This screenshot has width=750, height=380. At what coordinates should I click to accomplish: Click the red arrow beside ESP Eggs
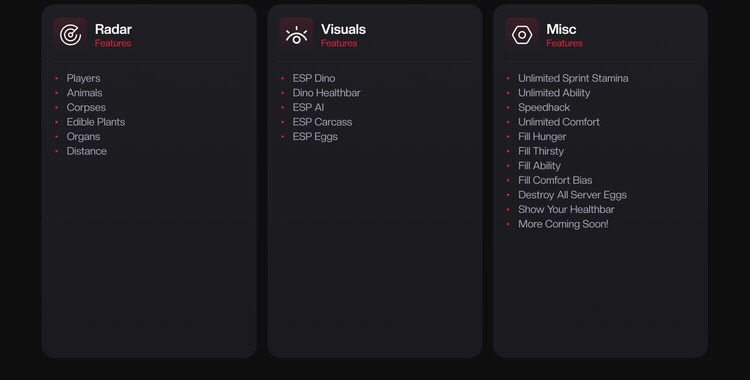click(283, 136)
